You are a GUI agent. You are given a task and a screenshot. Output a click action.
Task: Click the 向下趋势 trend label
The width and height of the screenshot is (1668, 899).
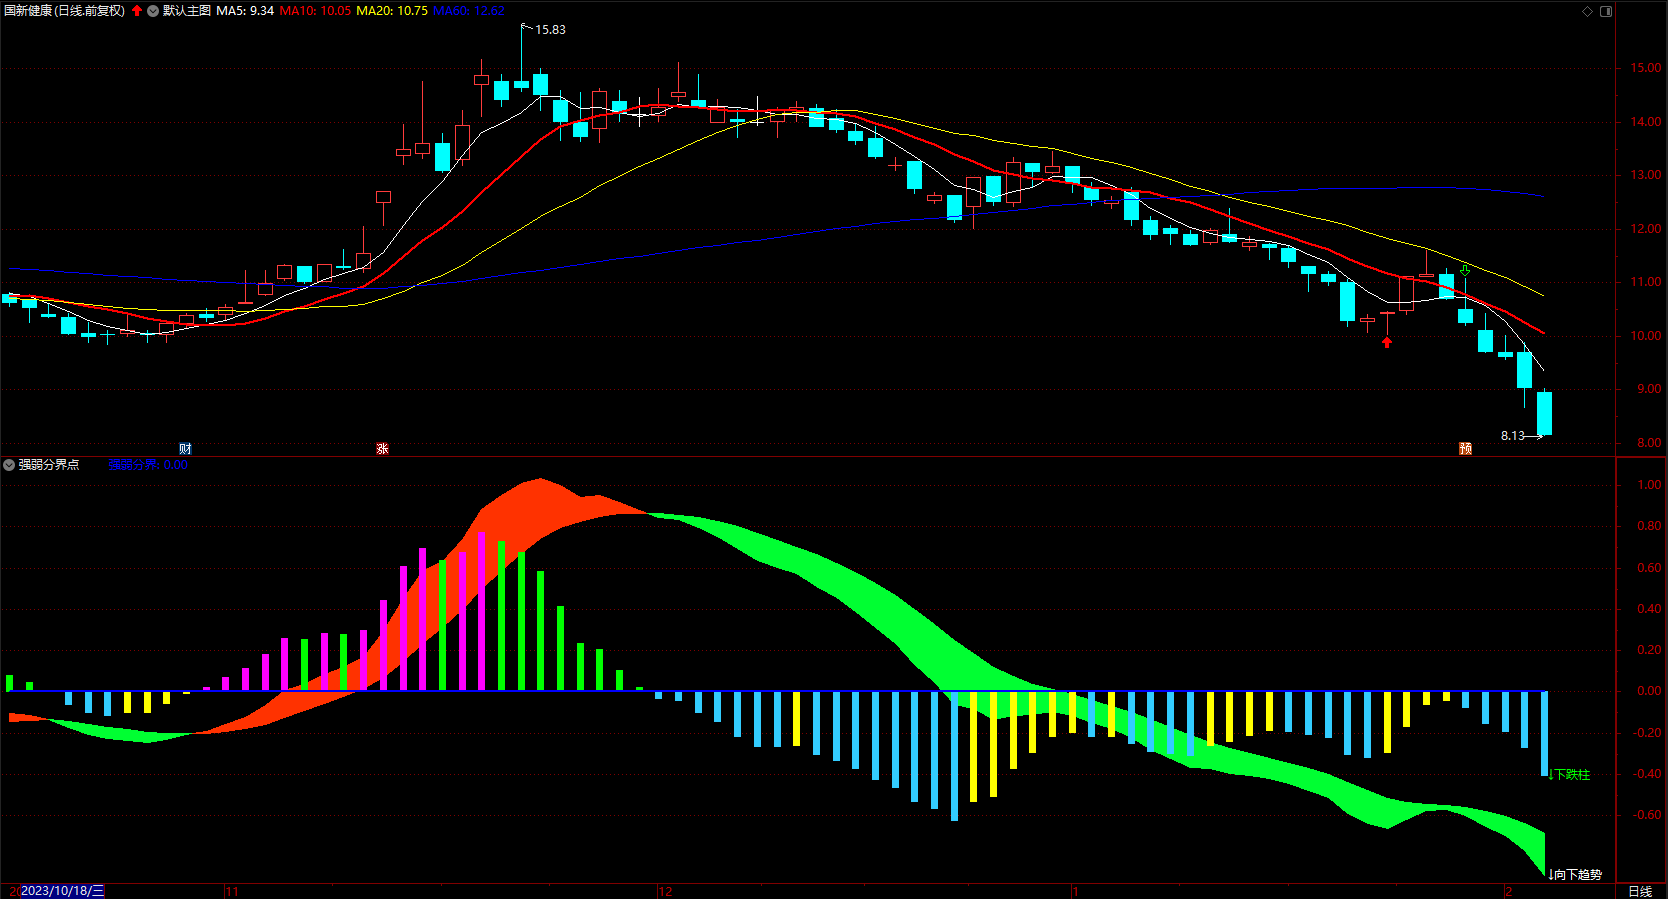click(x=1575, y=874)
